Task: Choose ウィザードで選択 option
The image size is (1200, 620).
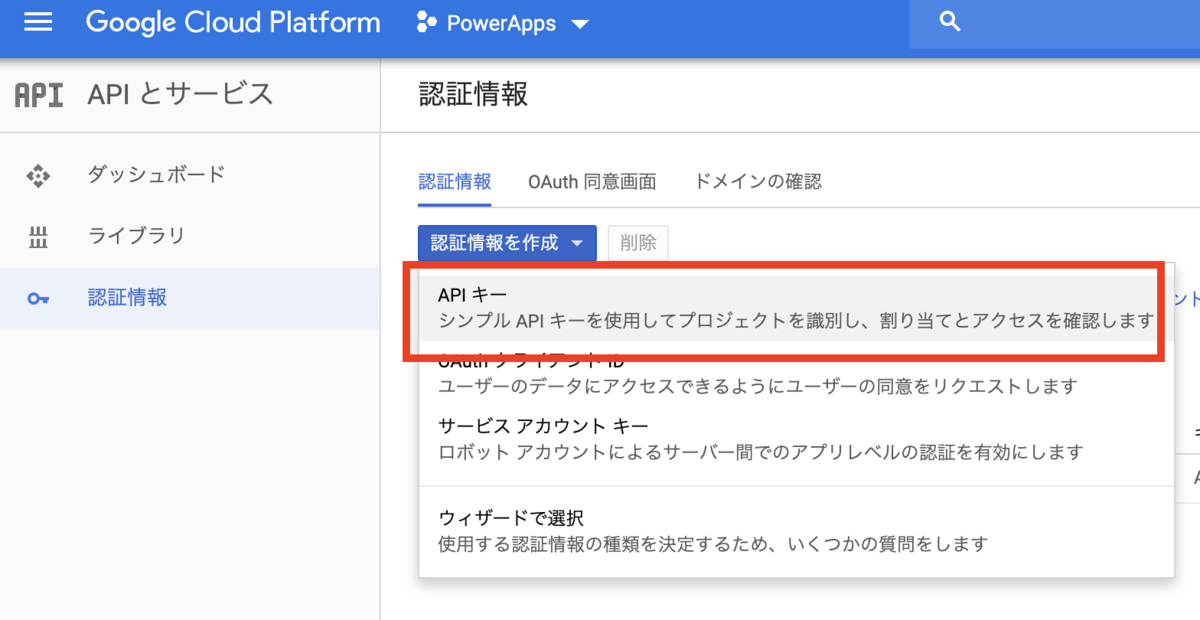Action: [795, 531]
